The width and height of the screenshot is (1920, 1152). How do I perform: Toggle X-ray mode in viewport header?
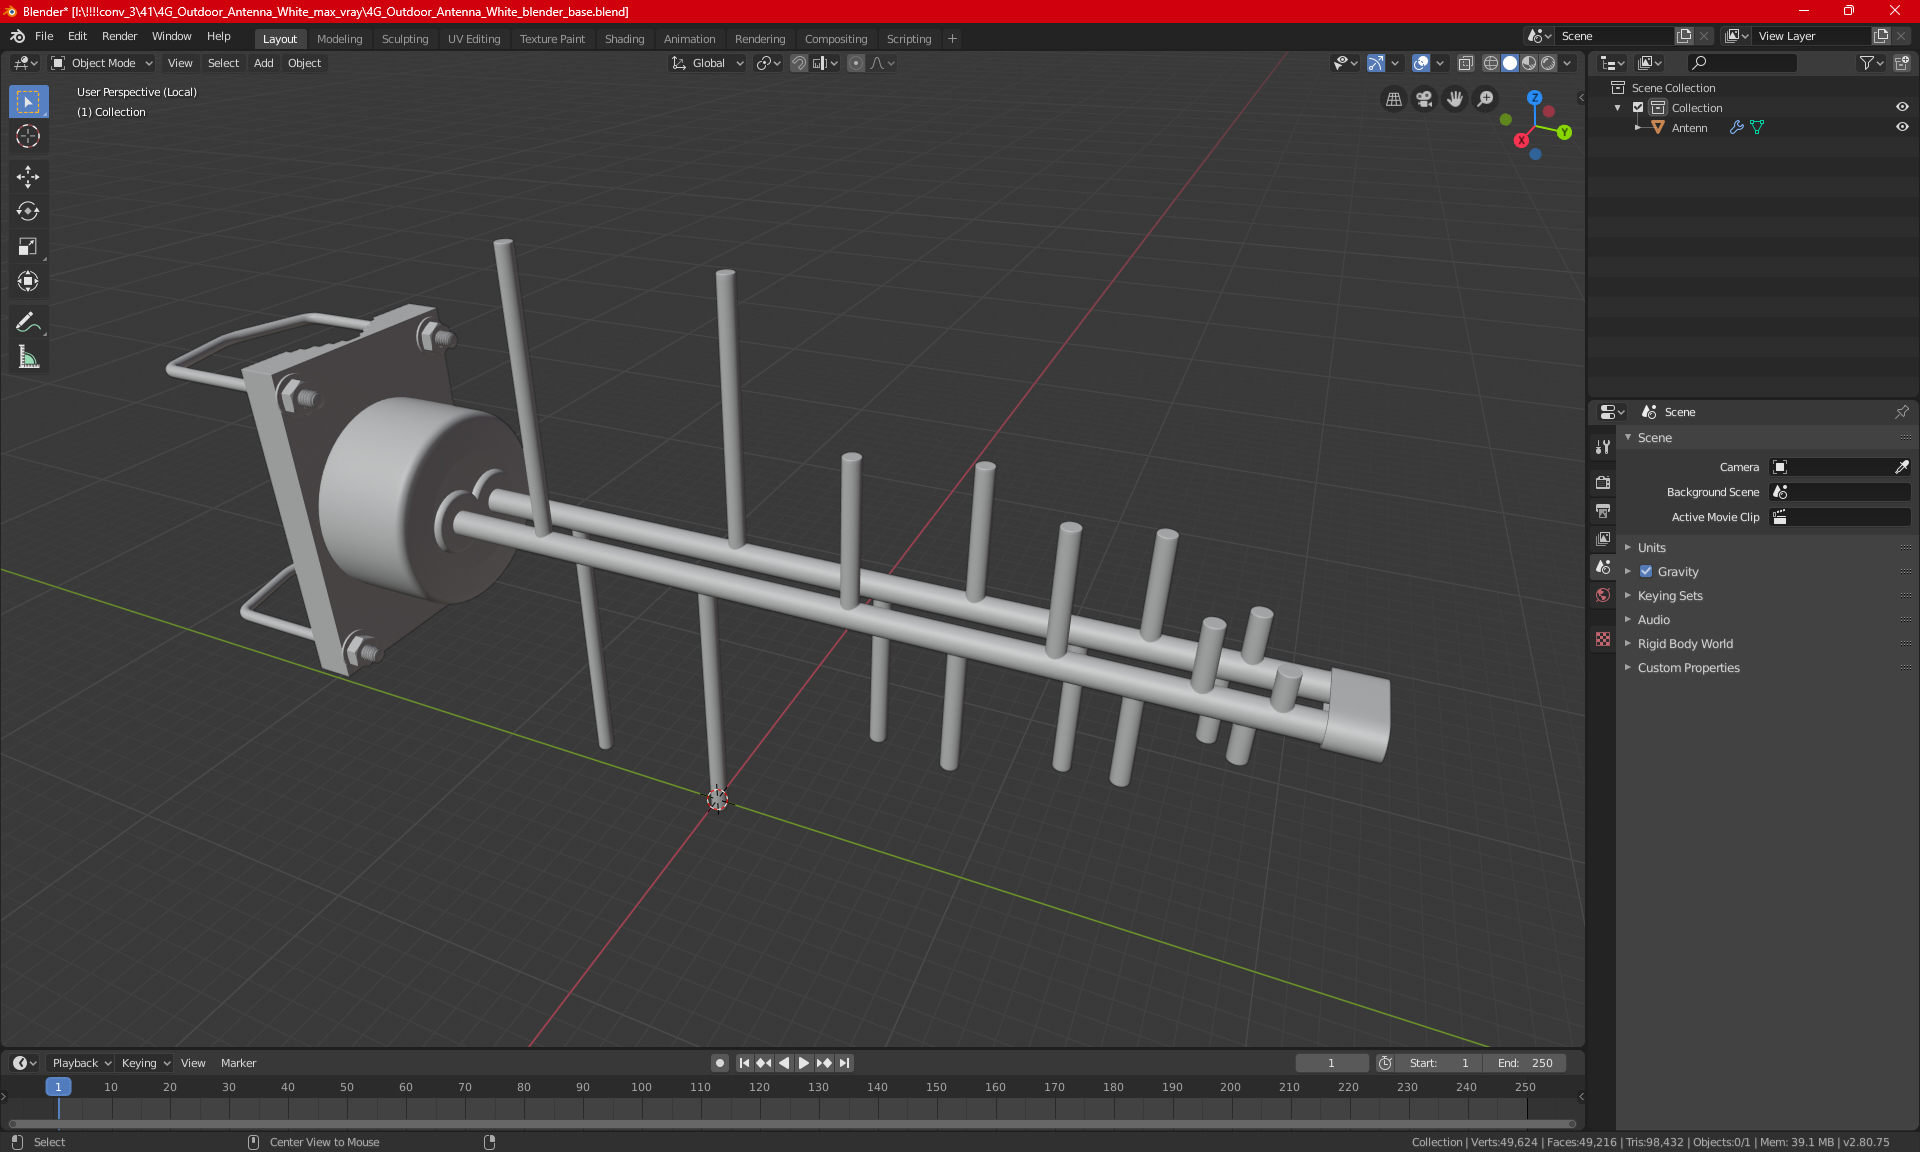pyautogui.click(x=1465, y=63)
